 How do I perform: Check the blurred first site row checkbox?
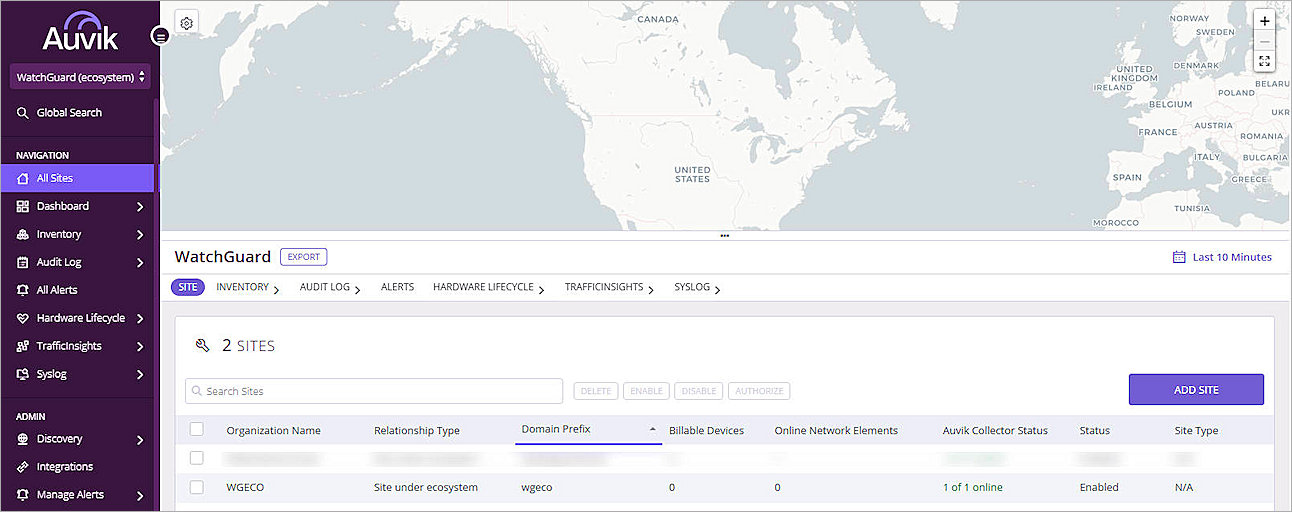pos(197,458)
